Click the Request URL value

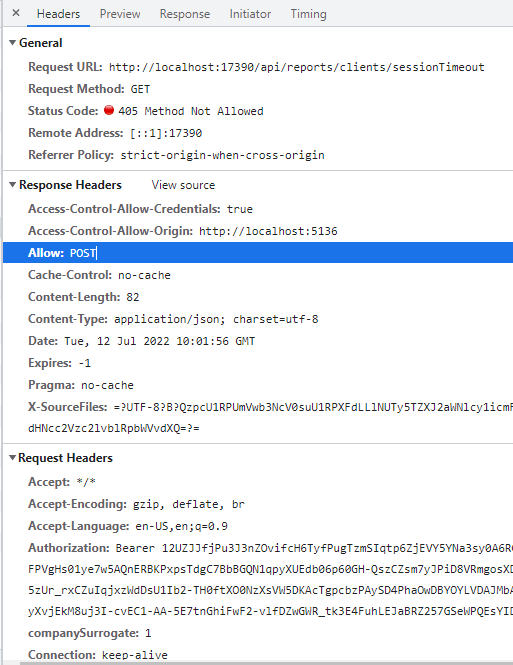[x=297, y=67]
